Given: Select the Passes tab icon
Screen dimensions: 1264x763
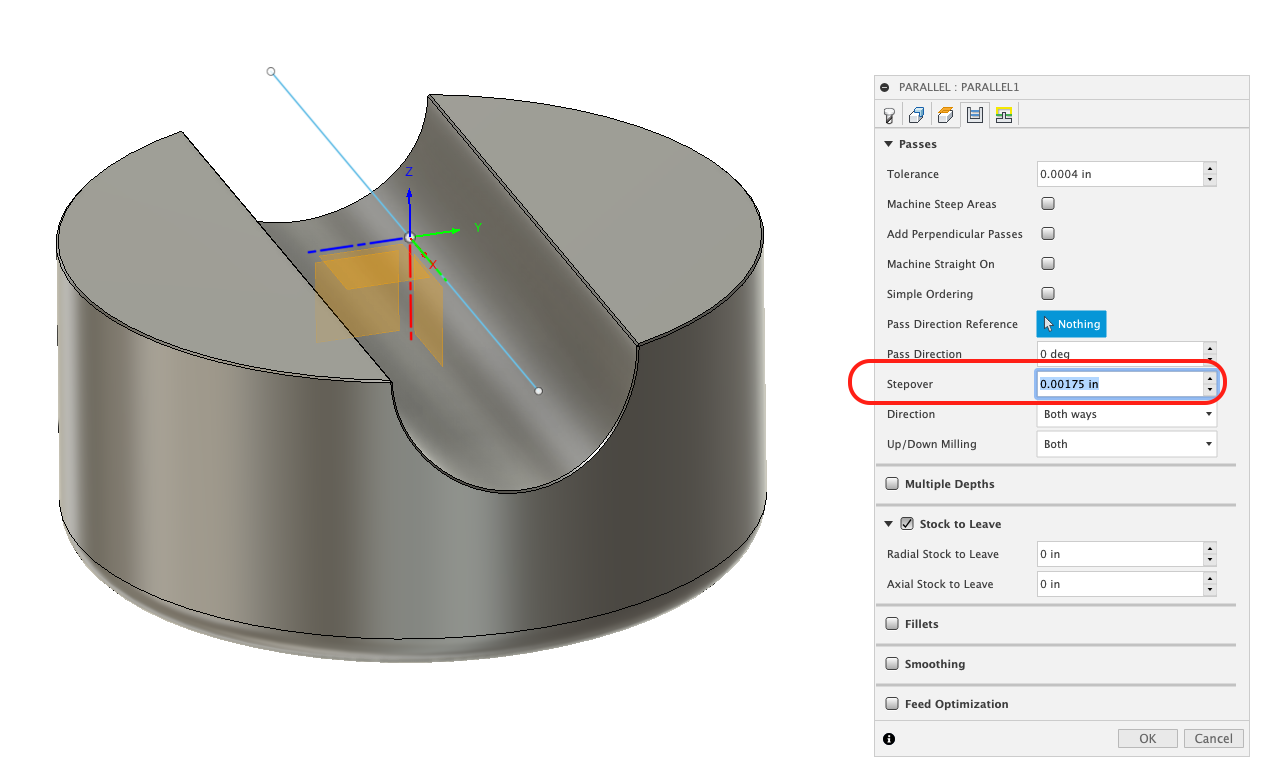Looking at the screenshot, I should tap(974, 115).
